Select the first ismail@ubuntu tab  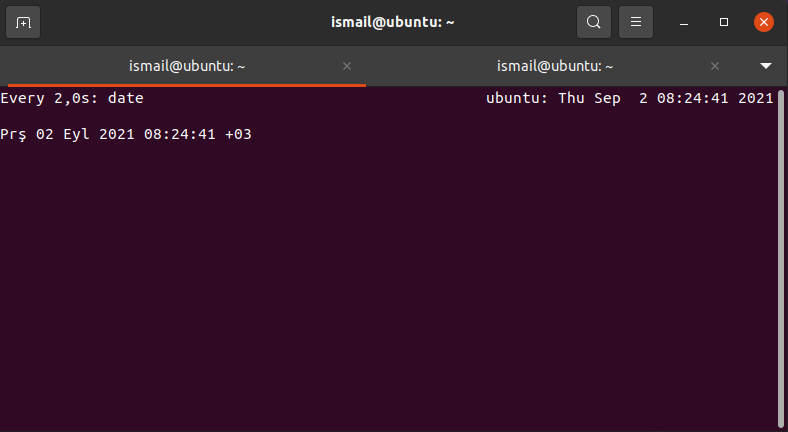coord(187,66)
